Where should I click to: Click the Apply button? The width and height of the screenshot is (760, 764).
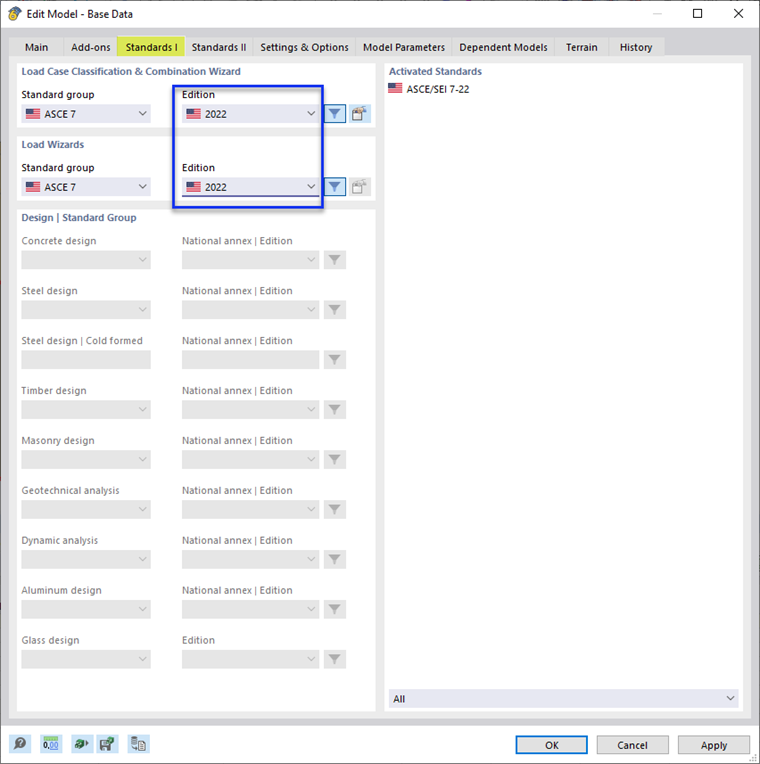pyautogui.click(x=714, y=745)
